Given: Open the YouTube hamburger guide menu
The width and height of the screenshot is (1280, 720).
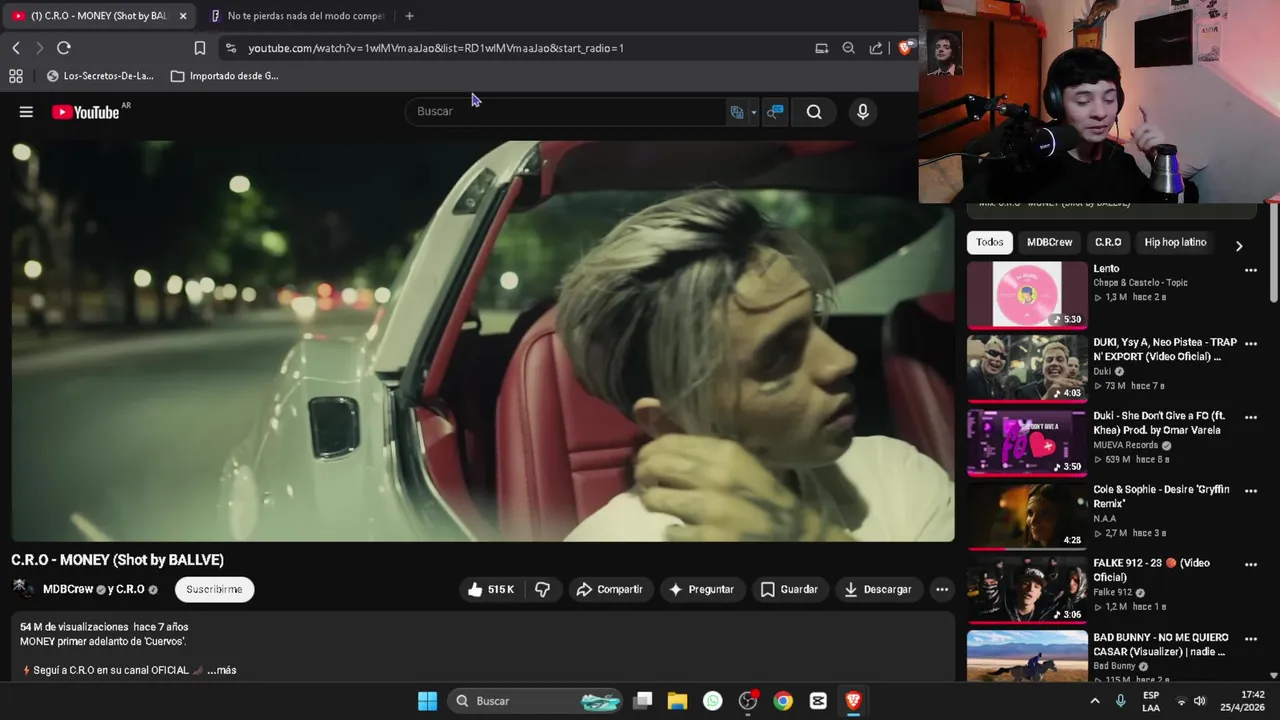Looking at the screenshot, I should 26,112.
